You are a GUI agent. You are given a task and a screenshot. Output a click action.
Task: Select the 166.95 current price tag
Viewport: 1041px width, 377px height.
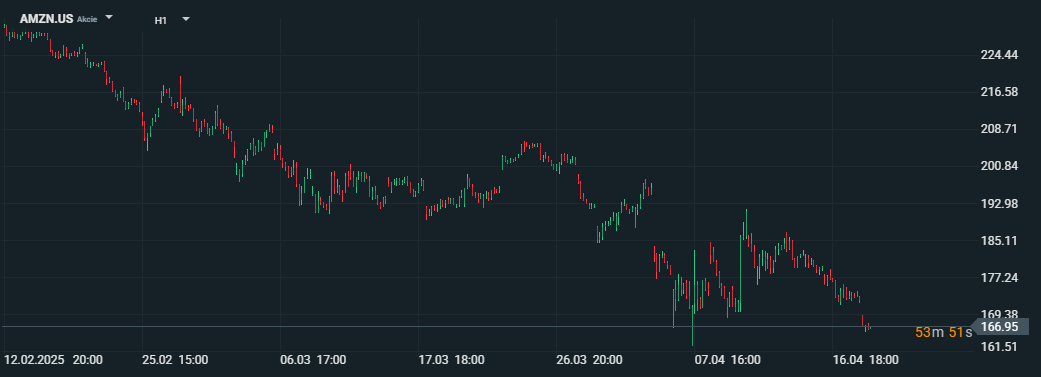(999, 327)
